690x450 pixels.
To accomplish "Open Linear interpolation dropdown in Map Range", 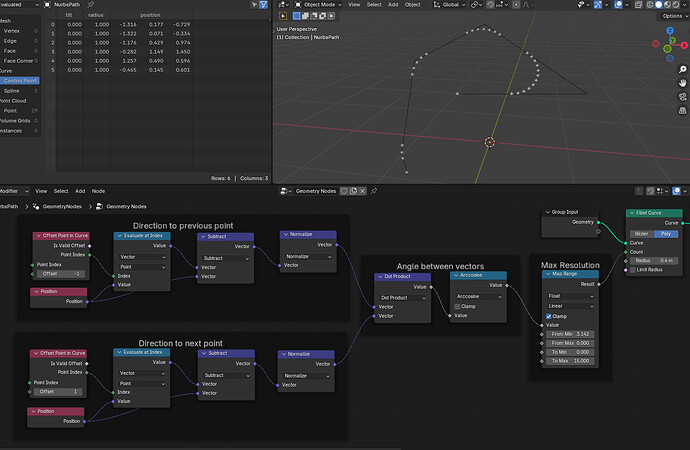I will [570, 306].
